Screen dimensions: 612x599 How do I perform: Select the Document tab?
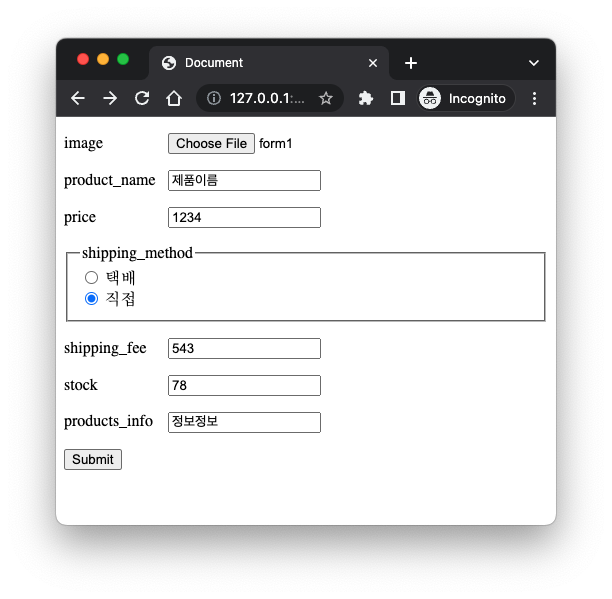pyautogui.click(x=269, y=63)
